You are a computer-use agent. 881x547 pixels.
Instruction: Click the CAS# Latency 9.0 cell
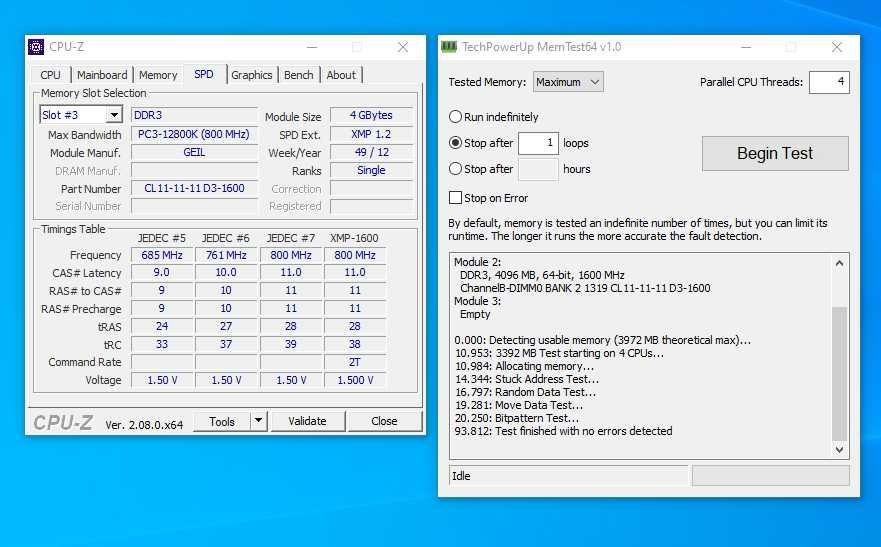[x=162, y=272]
